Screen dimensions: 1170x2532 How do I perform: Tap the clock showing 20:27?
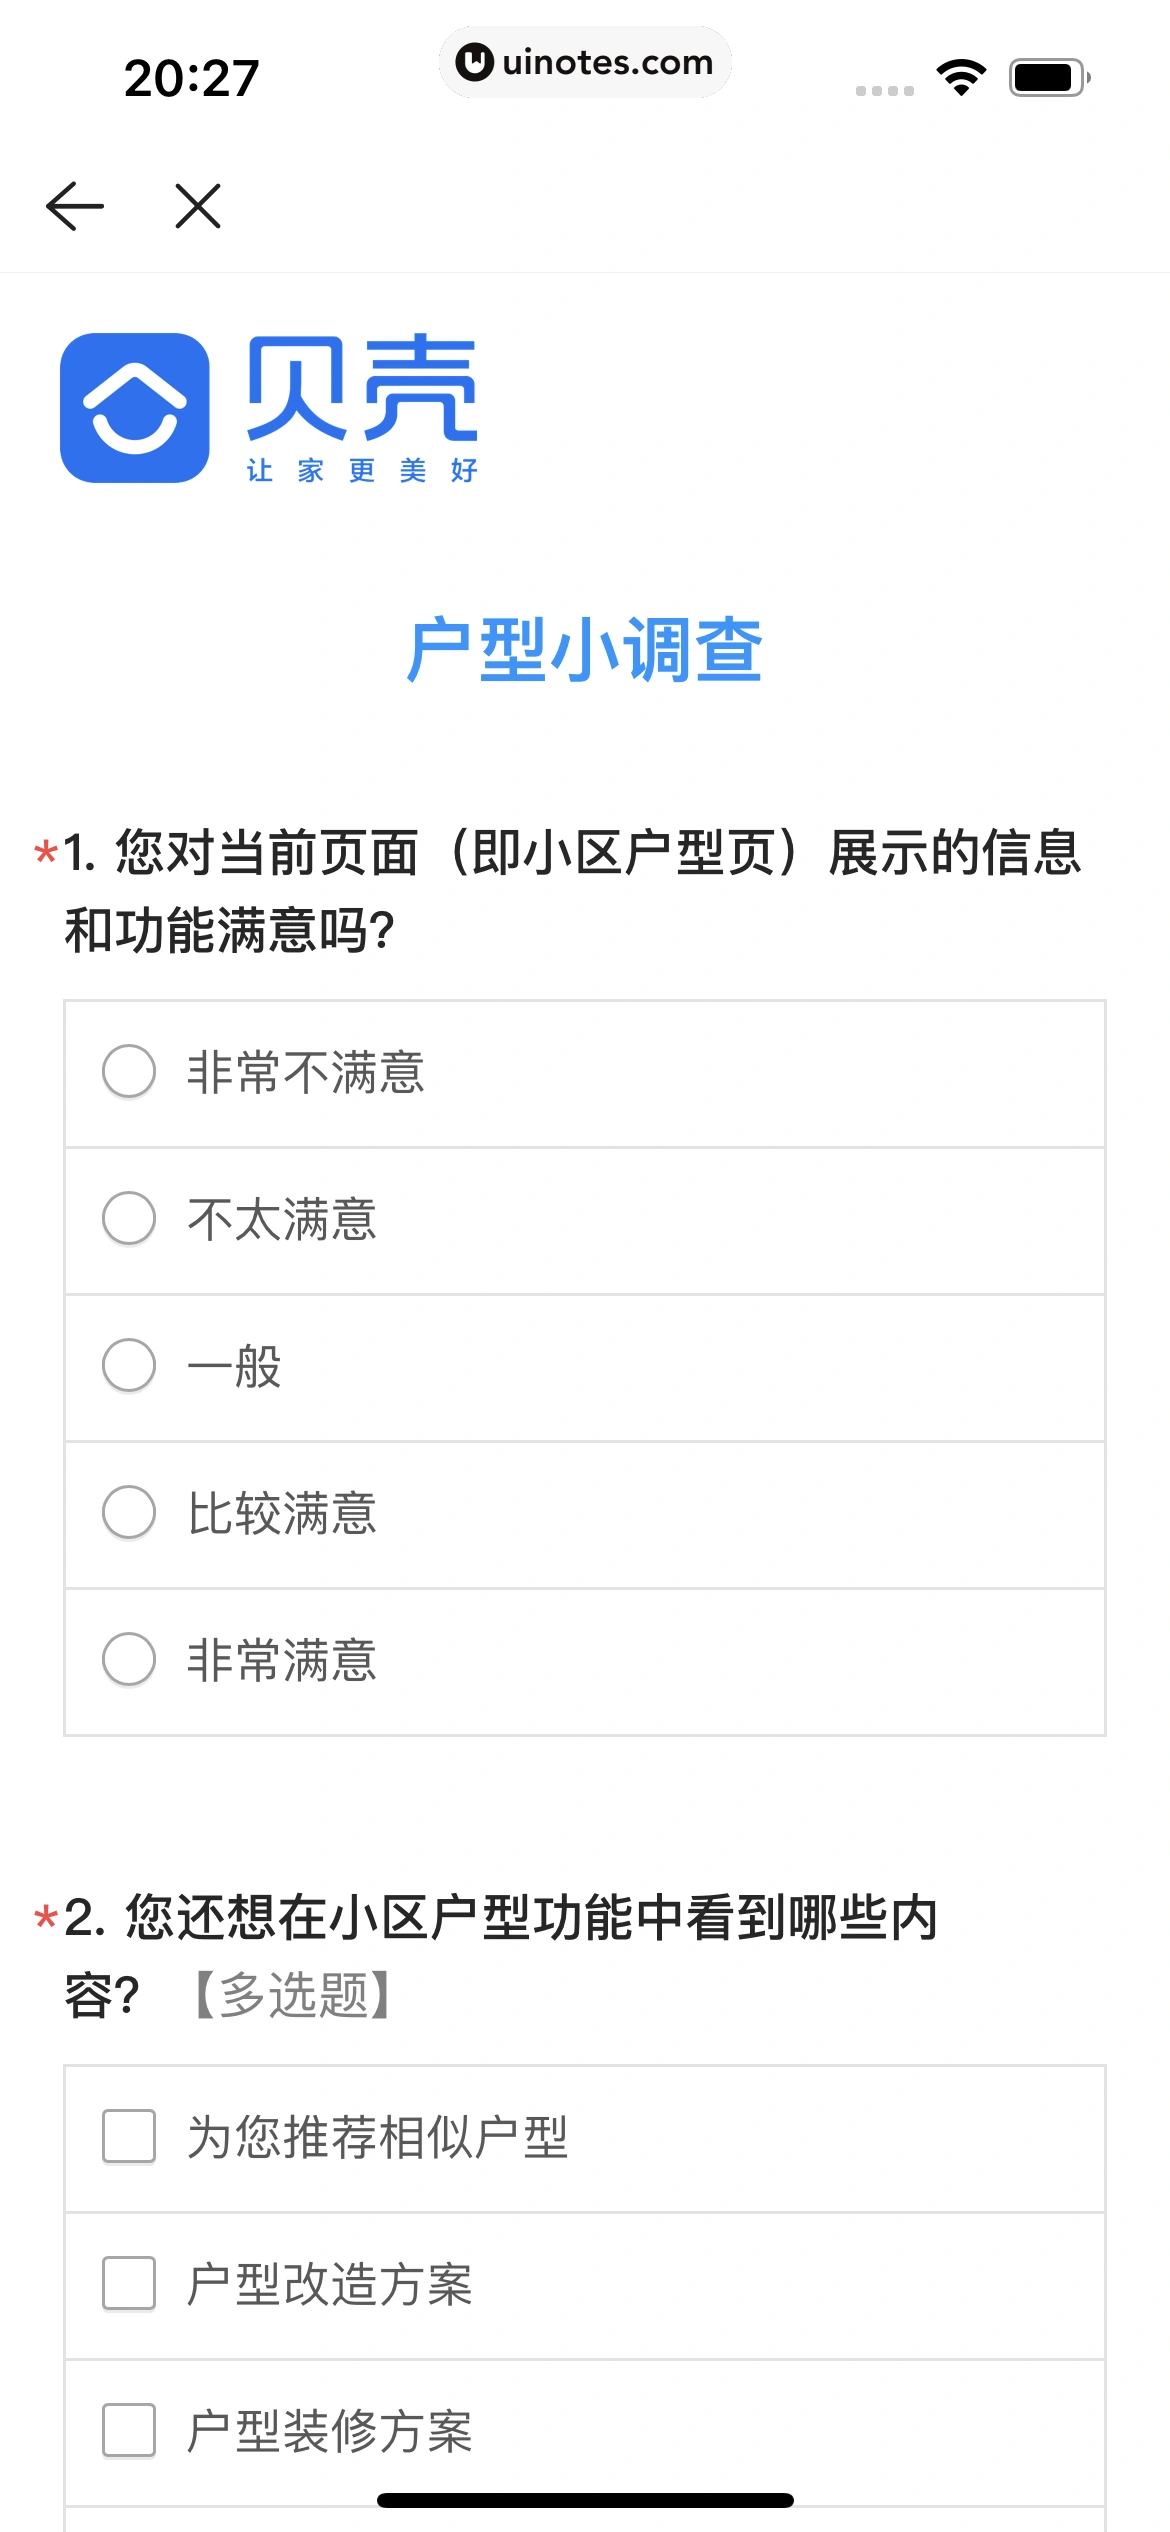point(191,78)
